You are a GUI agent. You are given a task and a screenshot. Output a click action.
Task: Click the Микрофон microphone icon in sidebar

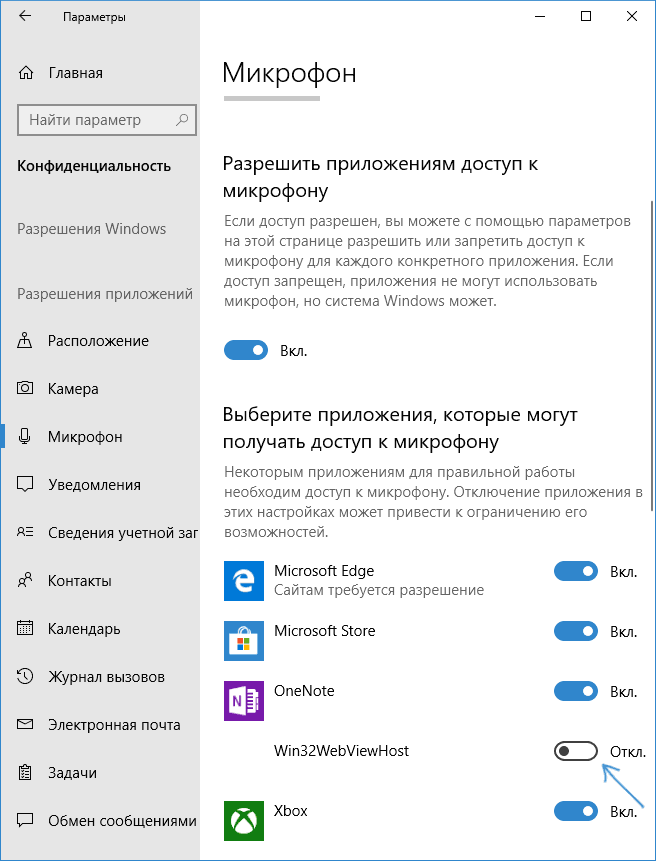tap(24, 436)
